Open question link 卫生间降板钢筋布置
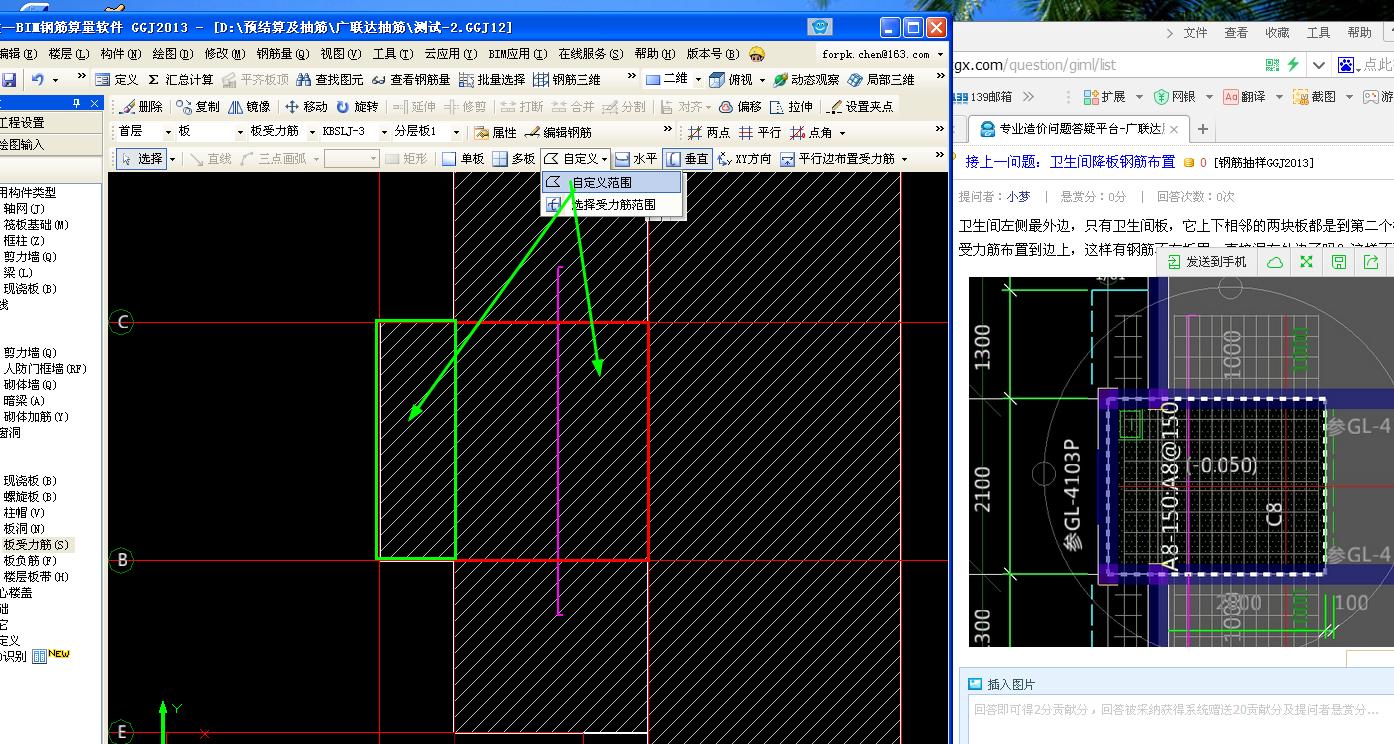 (1112, 162)
